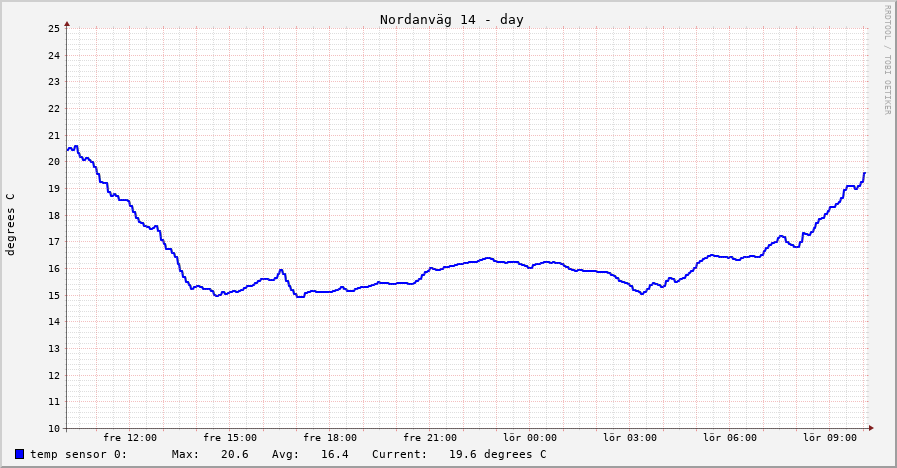The image size is (897, 468).
Task: Click the y-axis tick label 25
Action: tap(54, 29)
